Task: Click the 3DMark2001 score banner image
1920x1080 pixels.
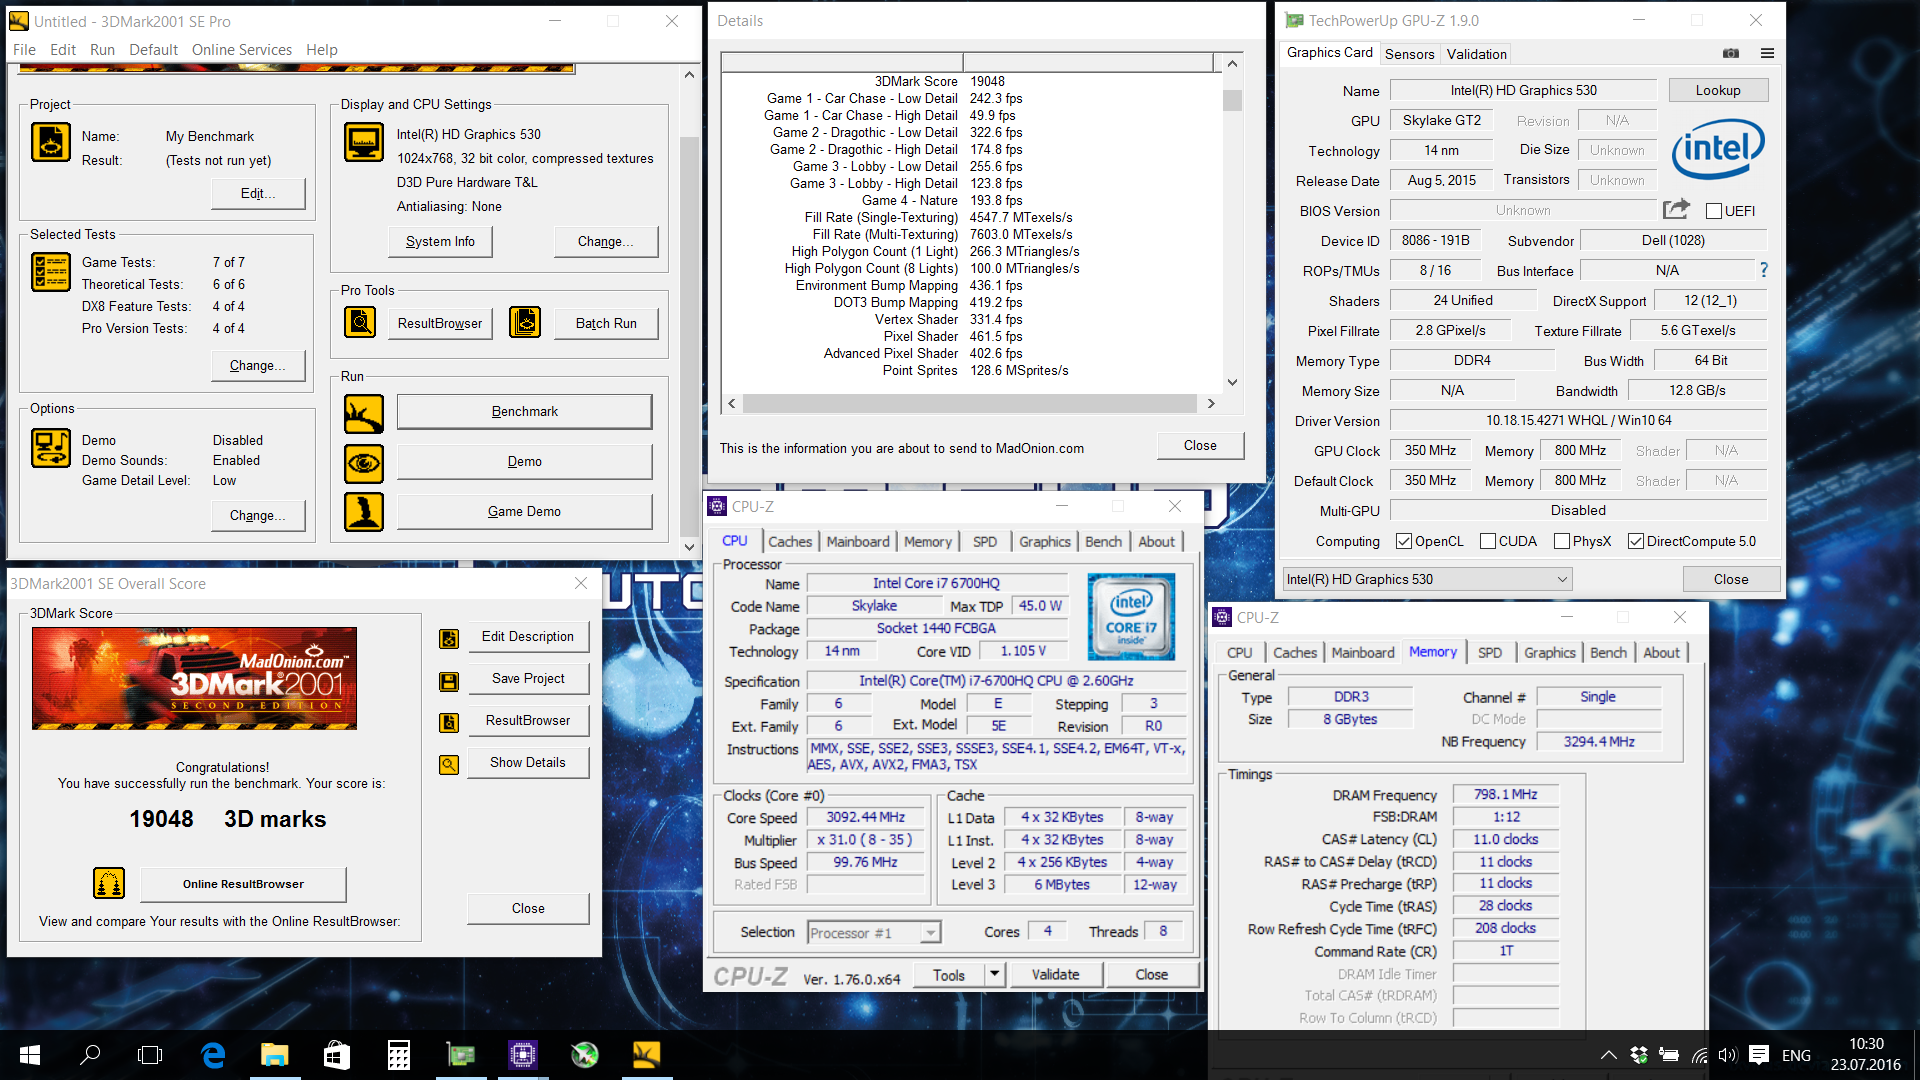Action: [x=194, y=678]
